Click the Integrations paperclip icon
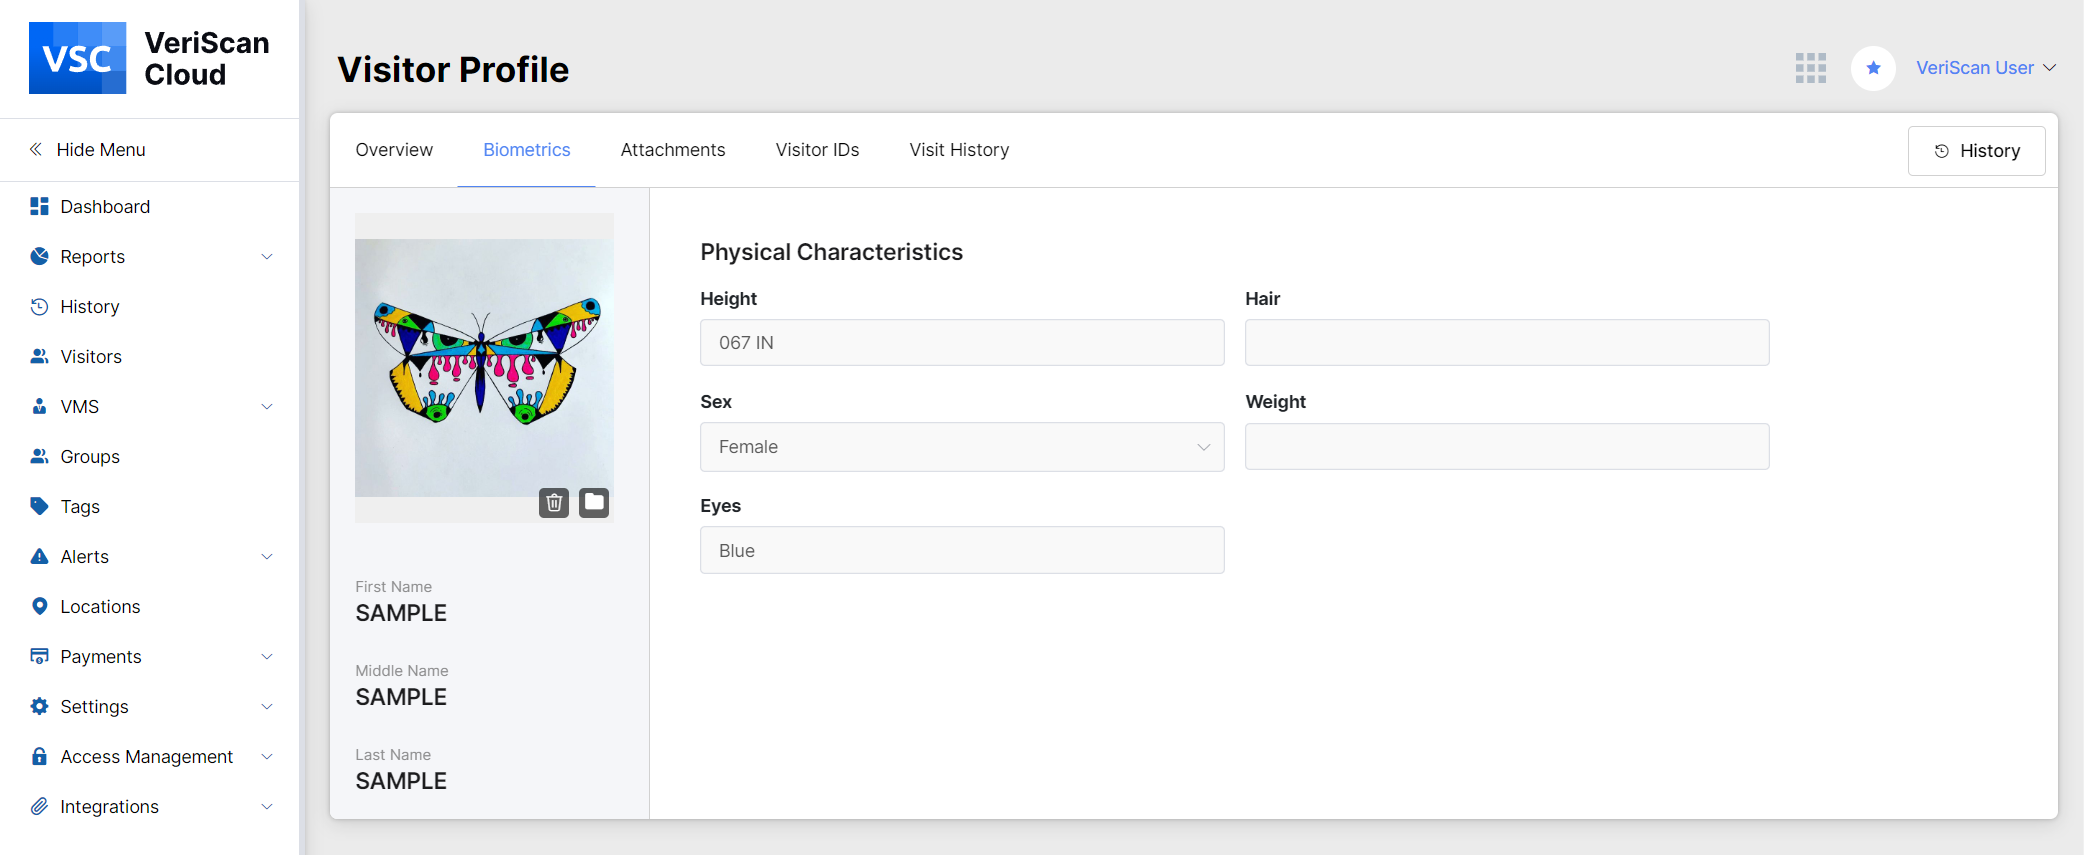Image resolution: width=2084 pixels, height=855 pixels. [39, 806]
